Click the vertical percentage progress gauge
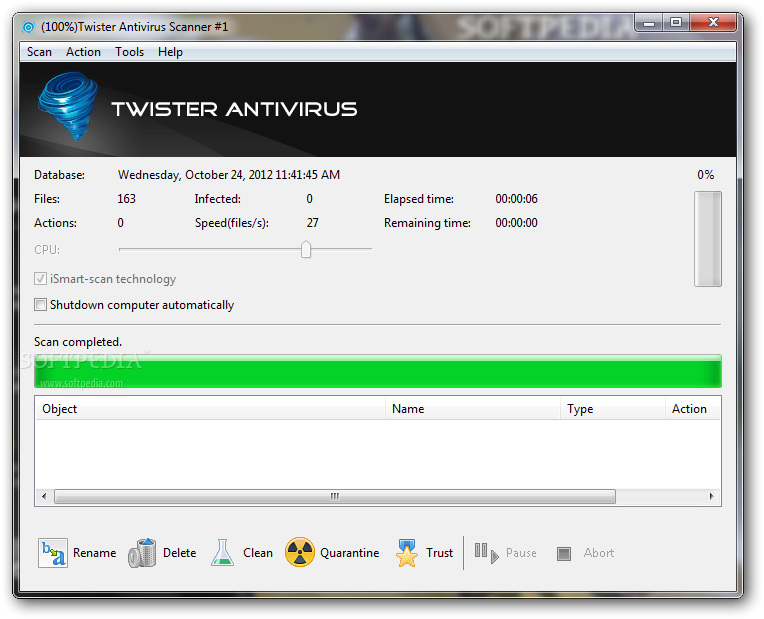 [x=707, y=239]
